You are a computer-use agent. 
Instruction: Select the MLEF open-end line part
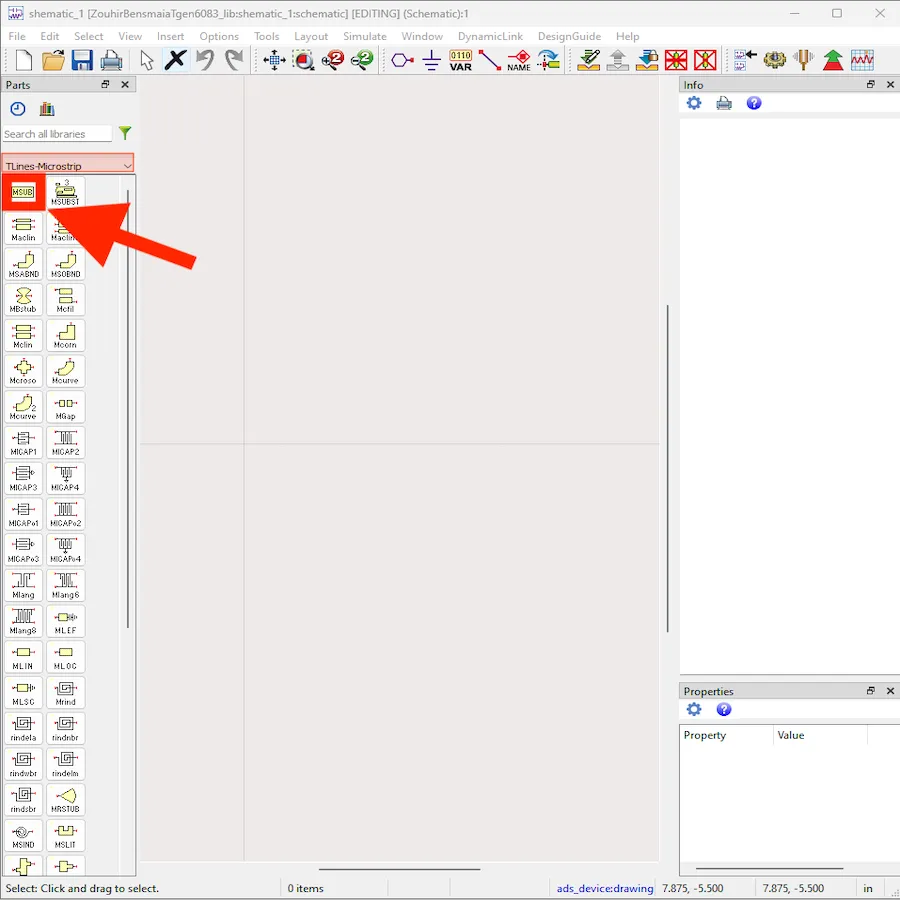click(65, 620)
